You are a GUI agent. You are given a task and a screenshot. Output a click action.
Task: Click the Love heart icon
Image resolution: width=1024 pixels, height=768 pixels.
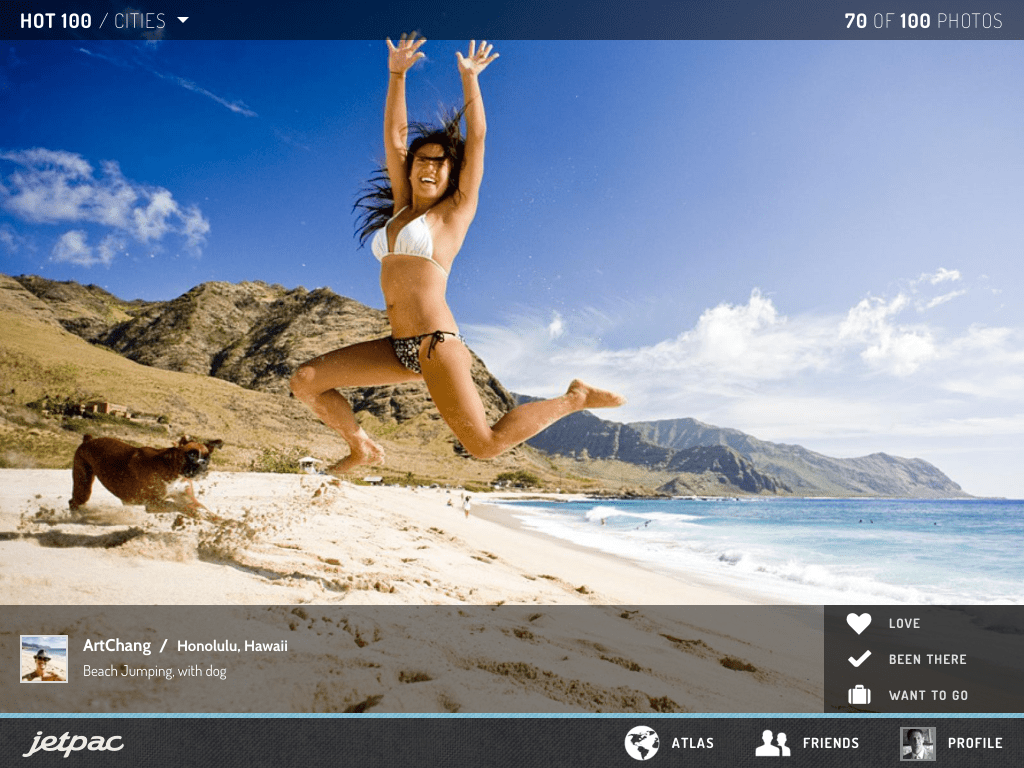[x=859, y=624]
